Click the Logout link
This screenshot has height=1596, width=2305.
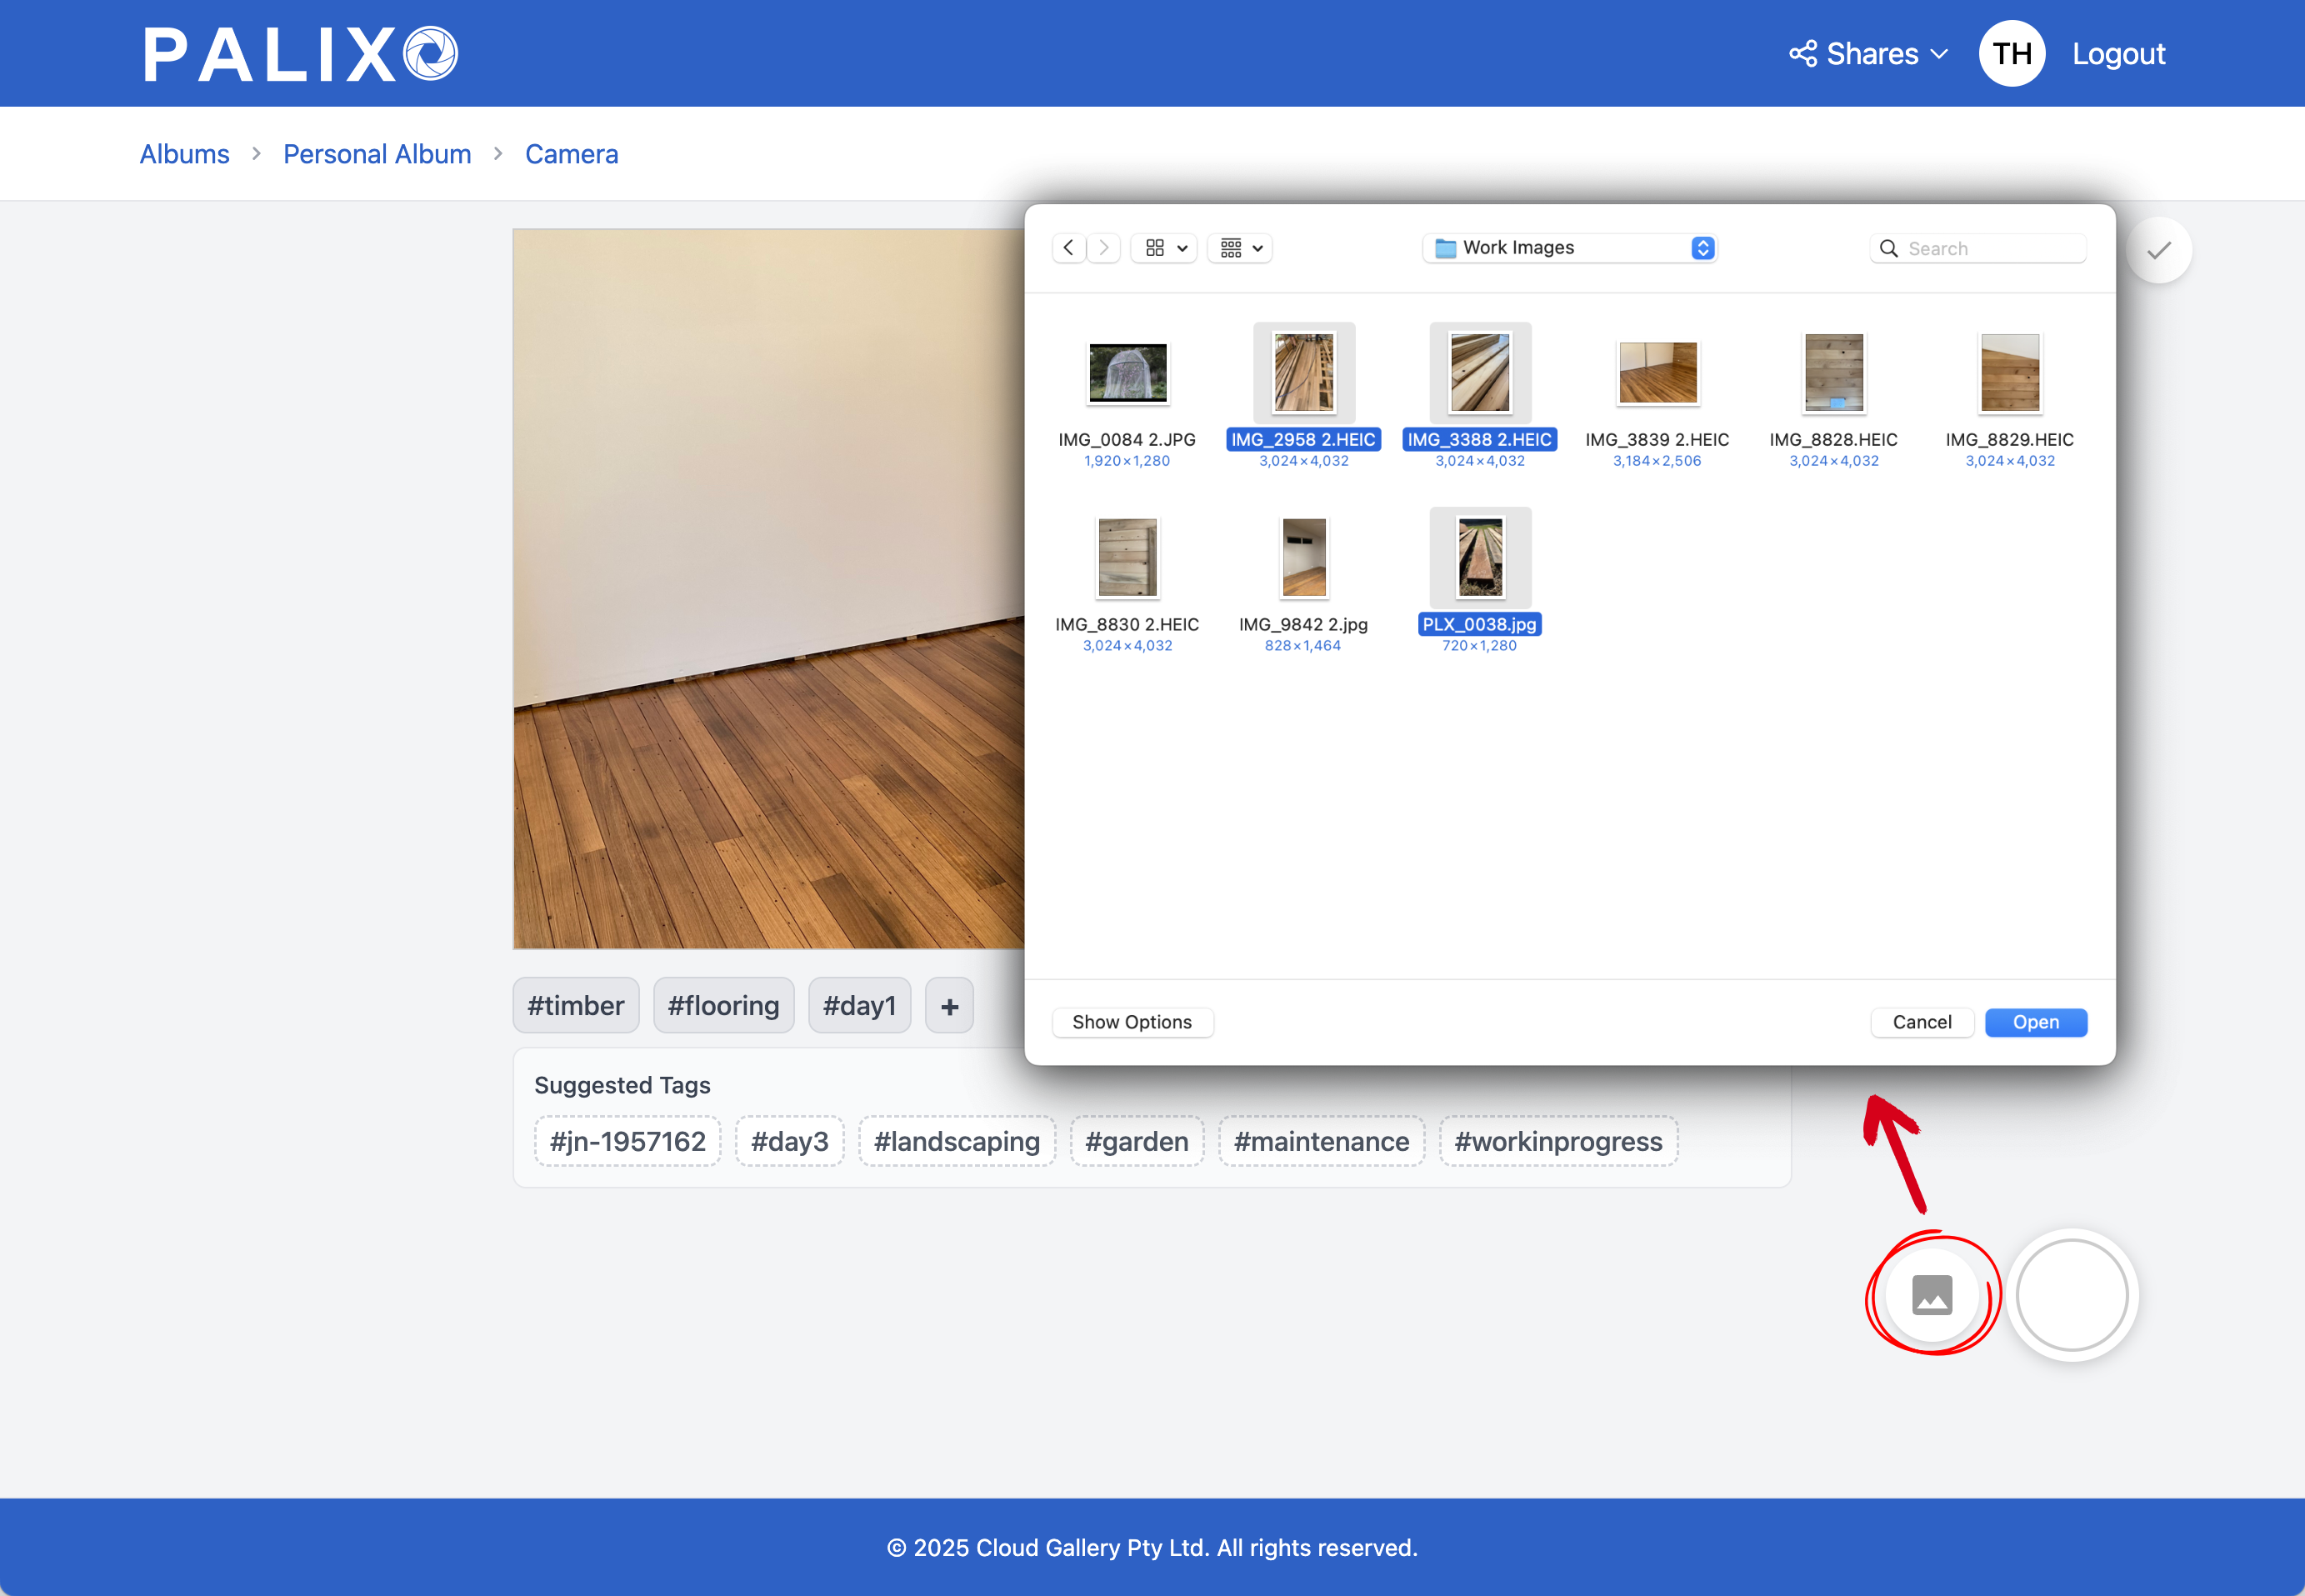pos(2119,53)
